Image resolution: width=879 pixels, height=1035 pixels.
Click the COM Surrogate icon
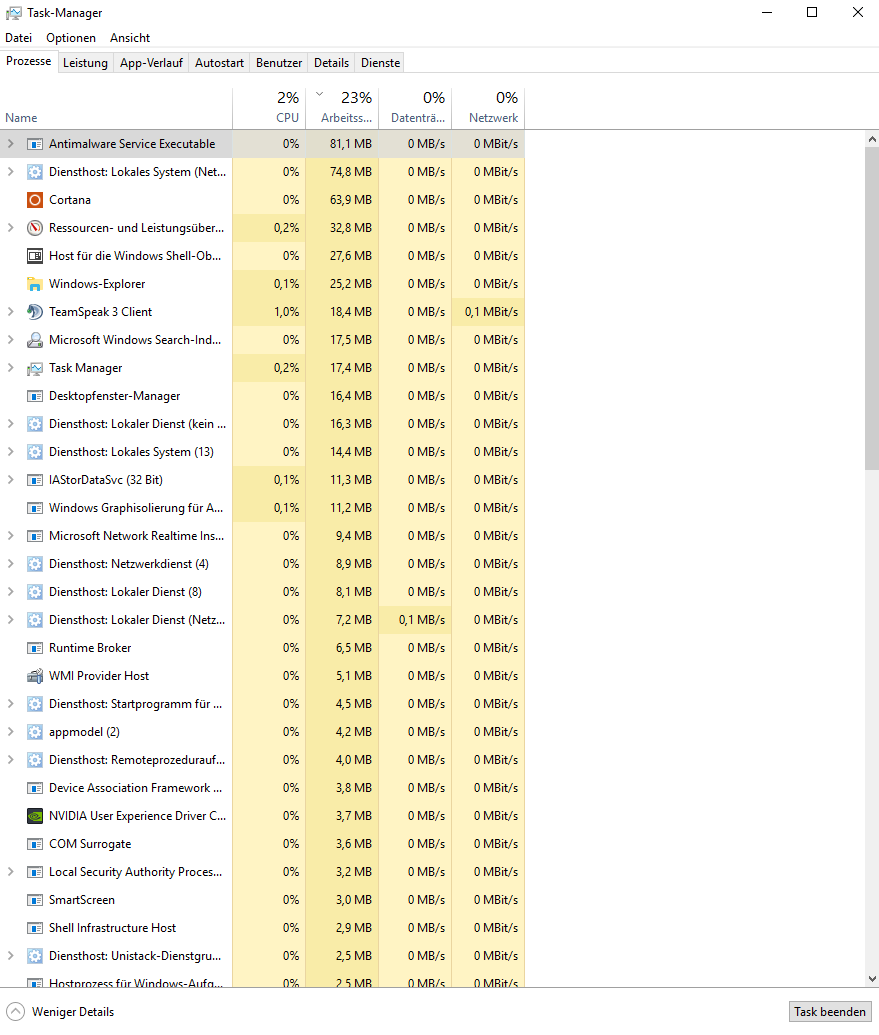pyautogui.click(x=35, y=844)
